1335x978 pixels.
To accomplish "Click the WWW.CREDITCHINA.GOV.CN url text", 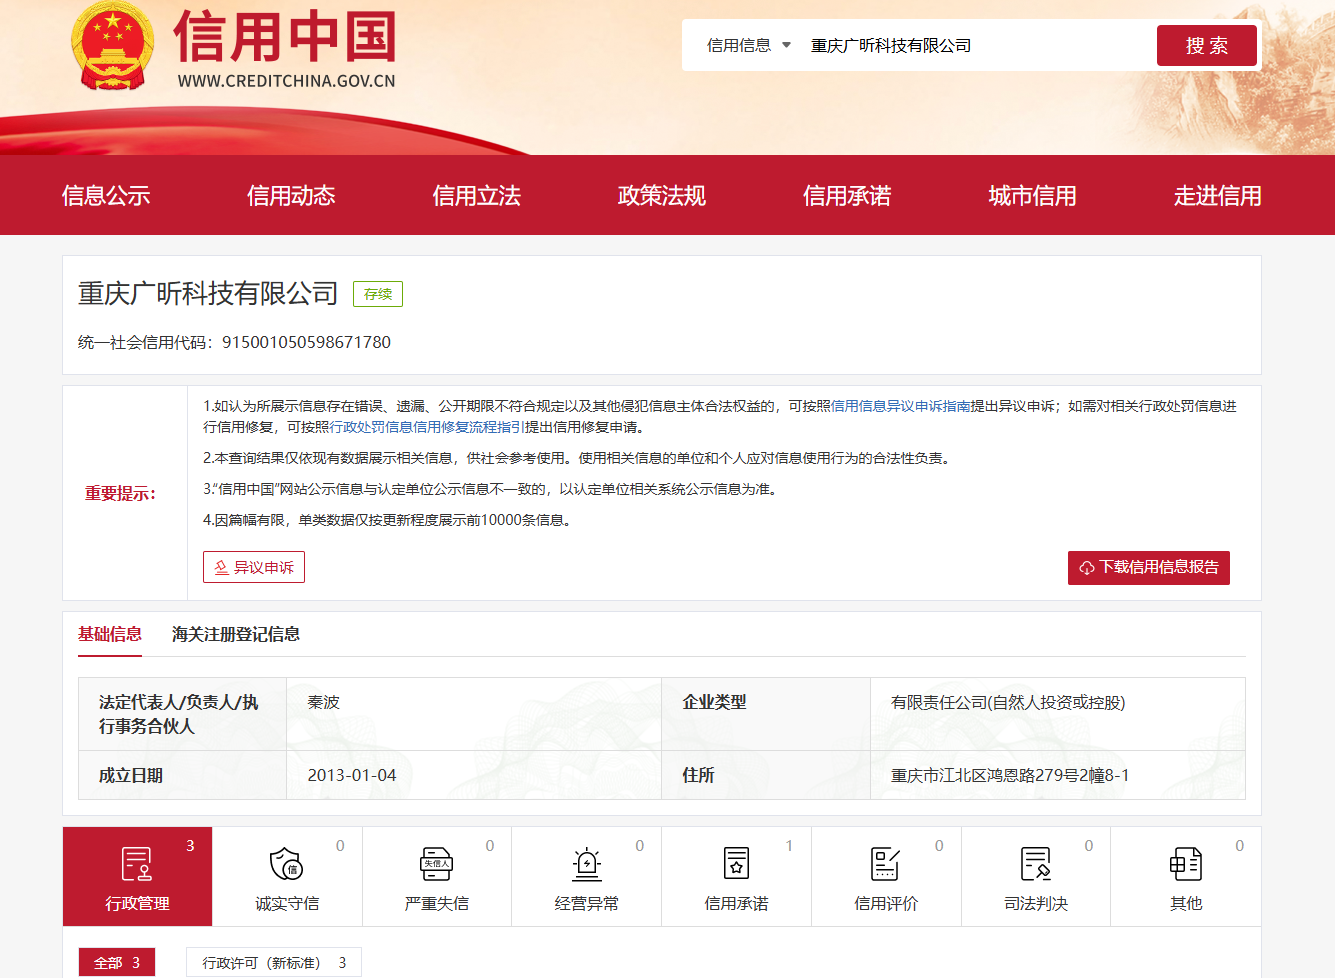I will click(x=287, y=81).
